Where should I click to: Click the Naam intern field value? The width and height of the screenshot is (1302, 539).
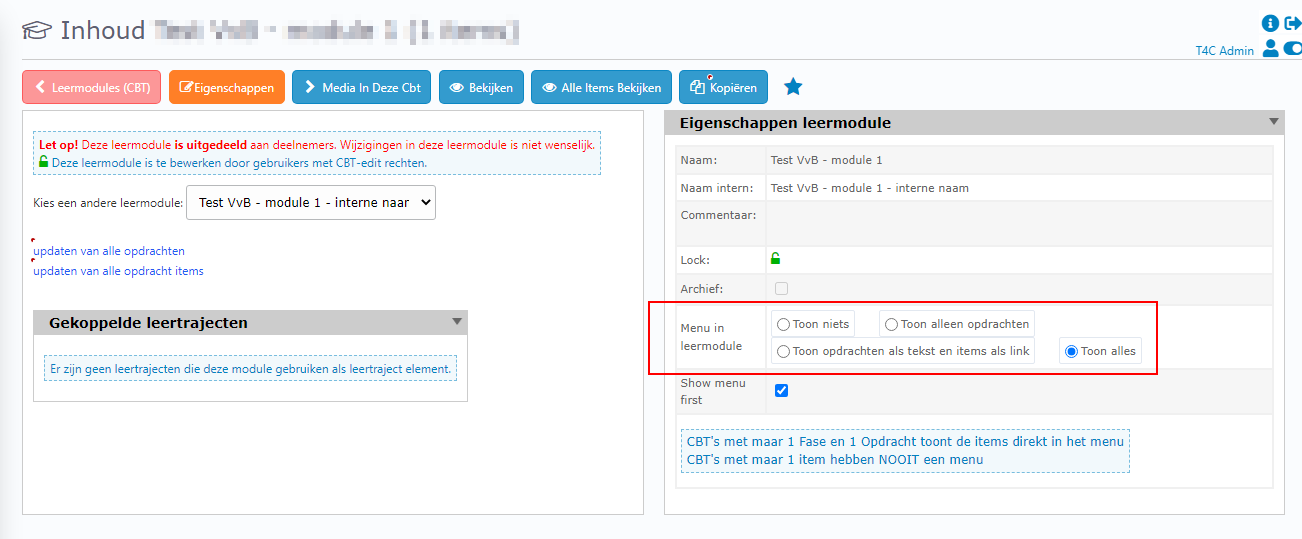coord(869,187)
